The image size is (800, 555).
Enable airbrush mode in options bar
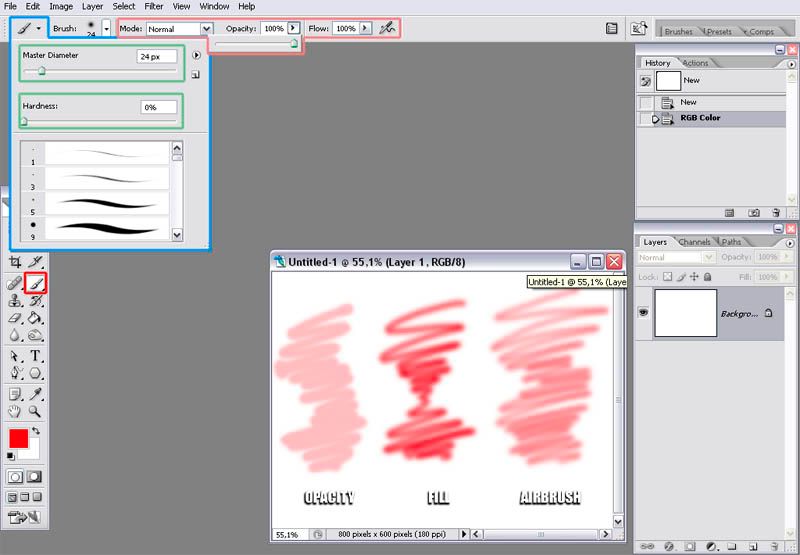click(388, 29)
